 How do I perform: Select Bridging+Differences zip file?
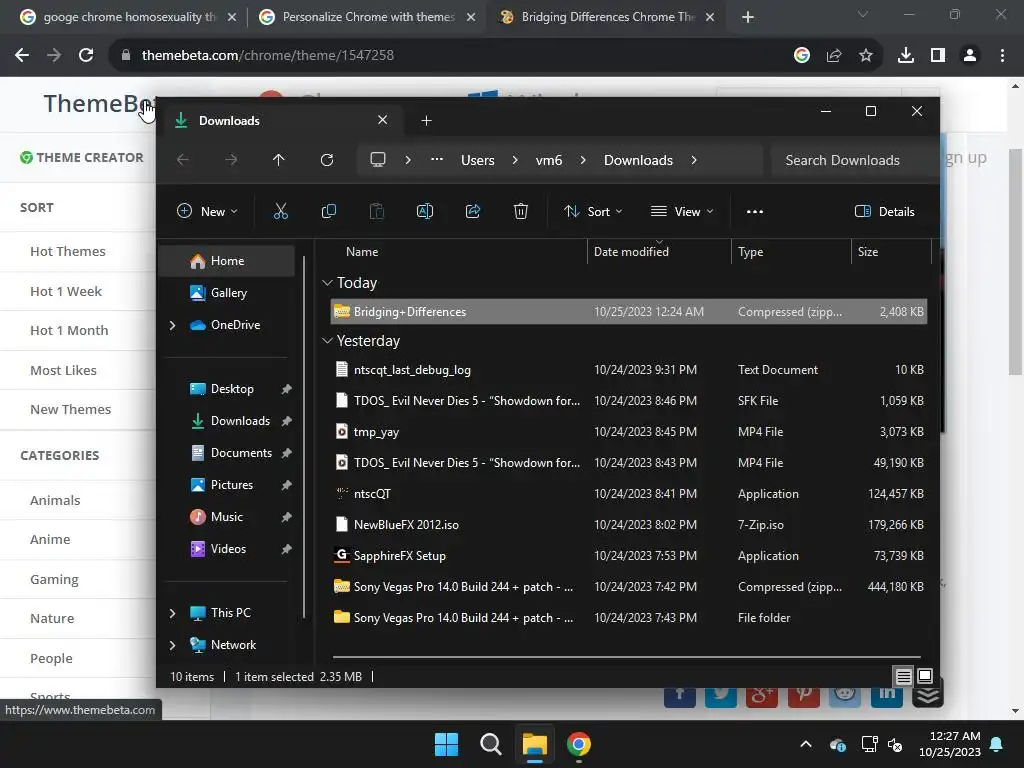coord(629,312)
